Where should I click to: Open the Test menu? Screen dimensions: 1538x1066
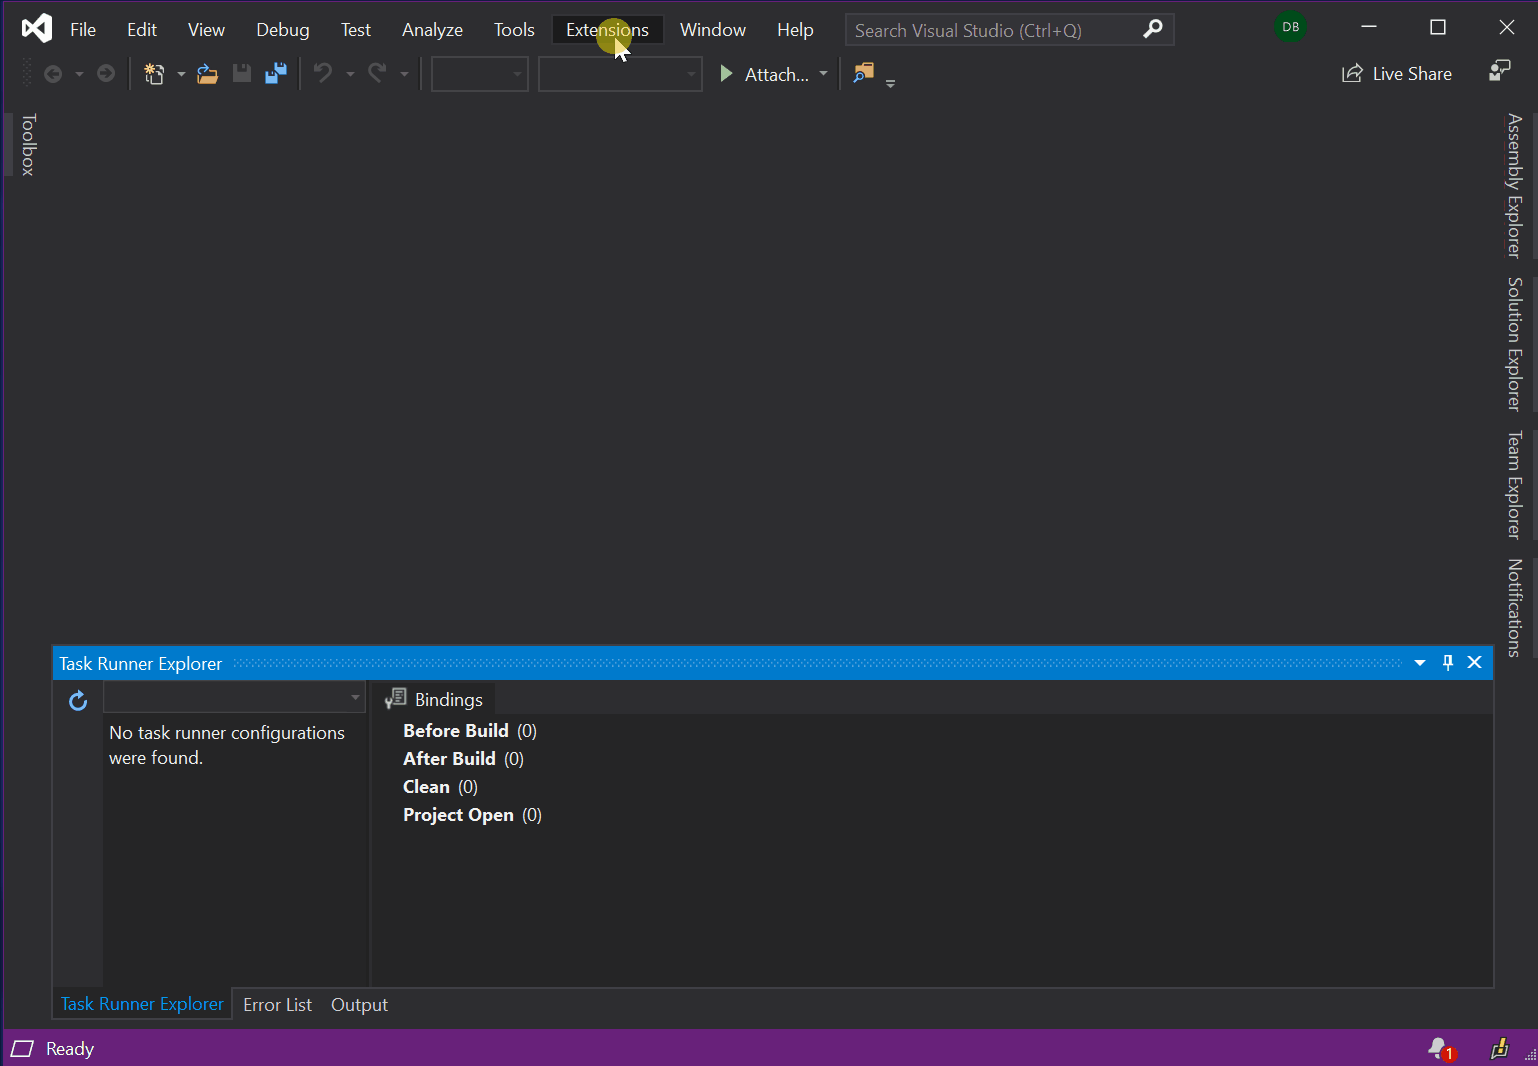356,30
